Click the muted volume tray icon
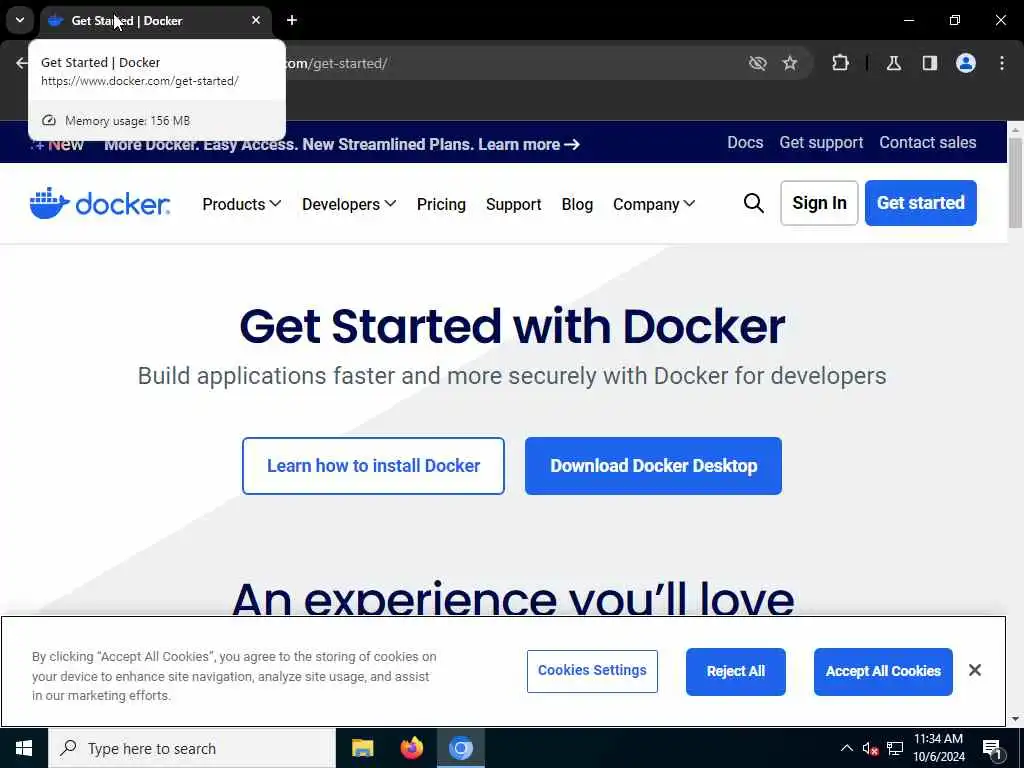The width and height of the screenshot is (1024, 768). point(870,748)
